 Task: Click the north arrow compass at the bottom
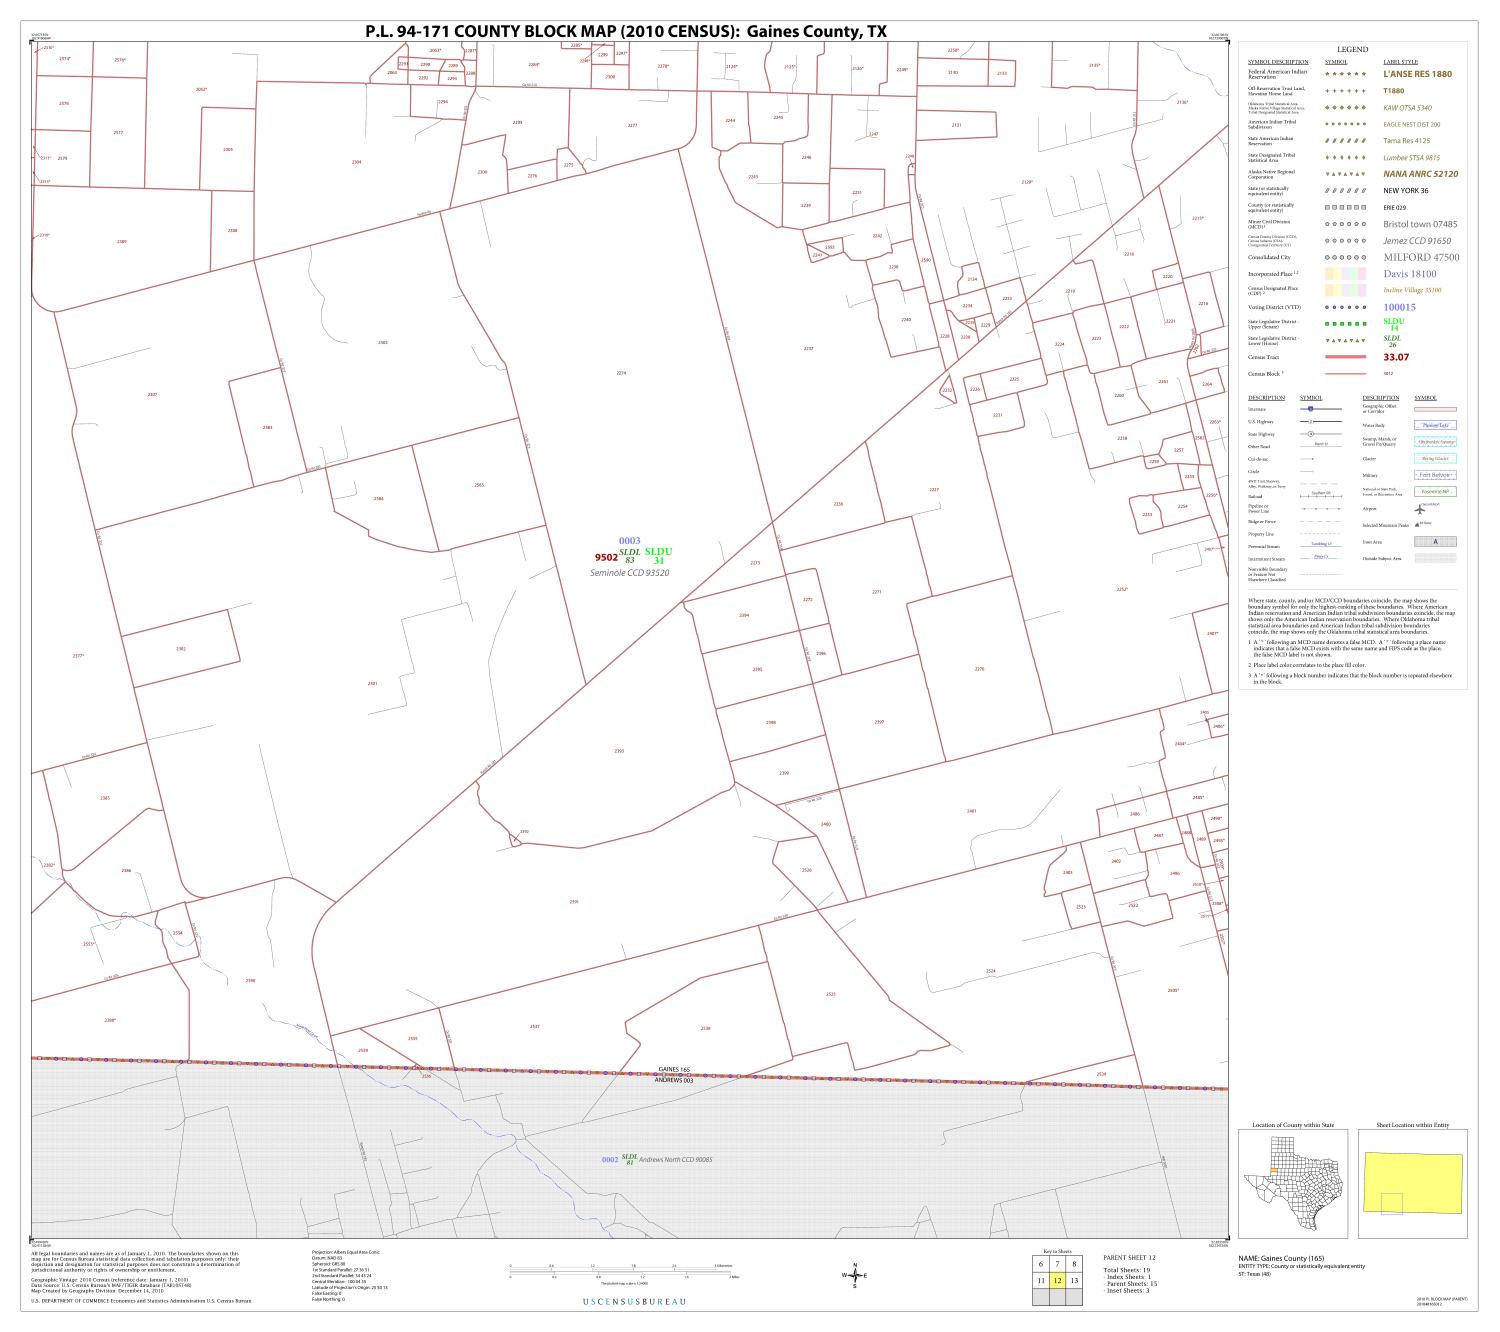tap(855, 1275)
